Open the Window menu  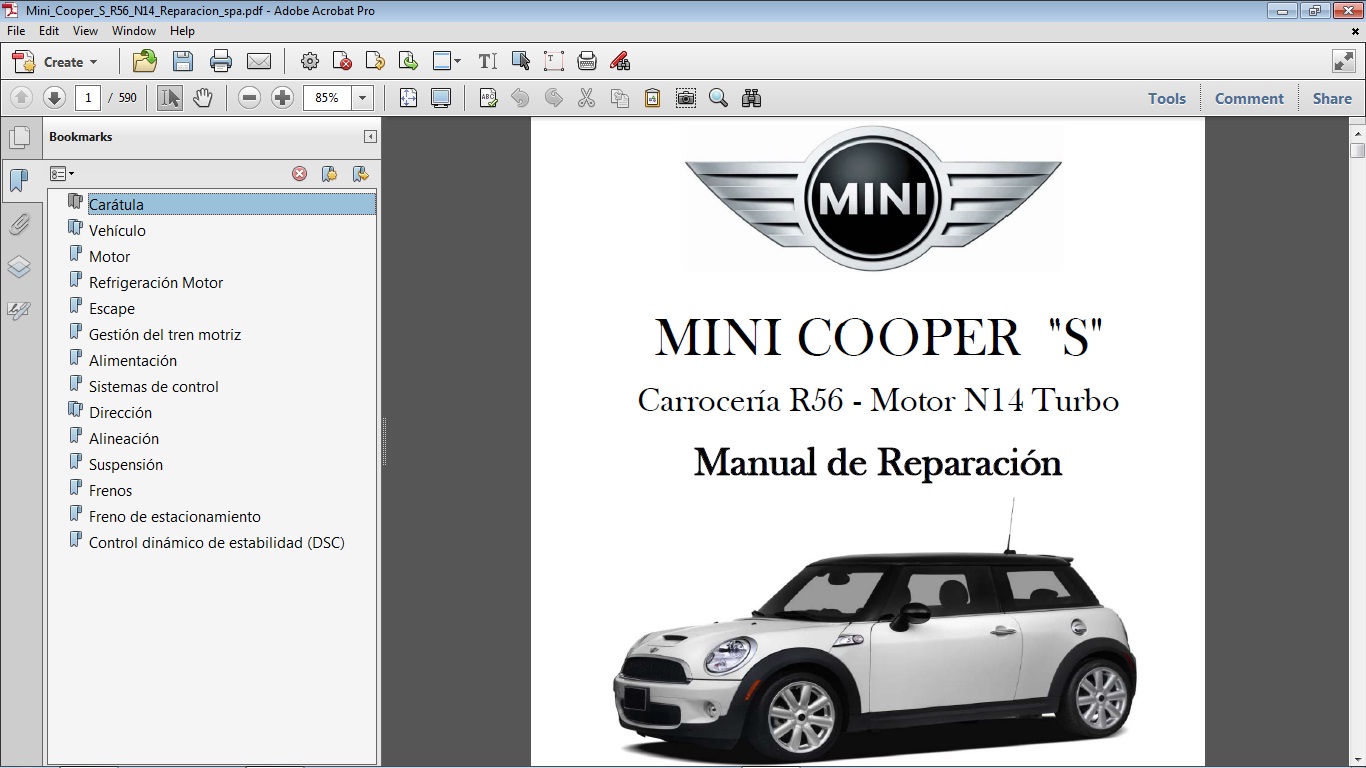point(133,31)
